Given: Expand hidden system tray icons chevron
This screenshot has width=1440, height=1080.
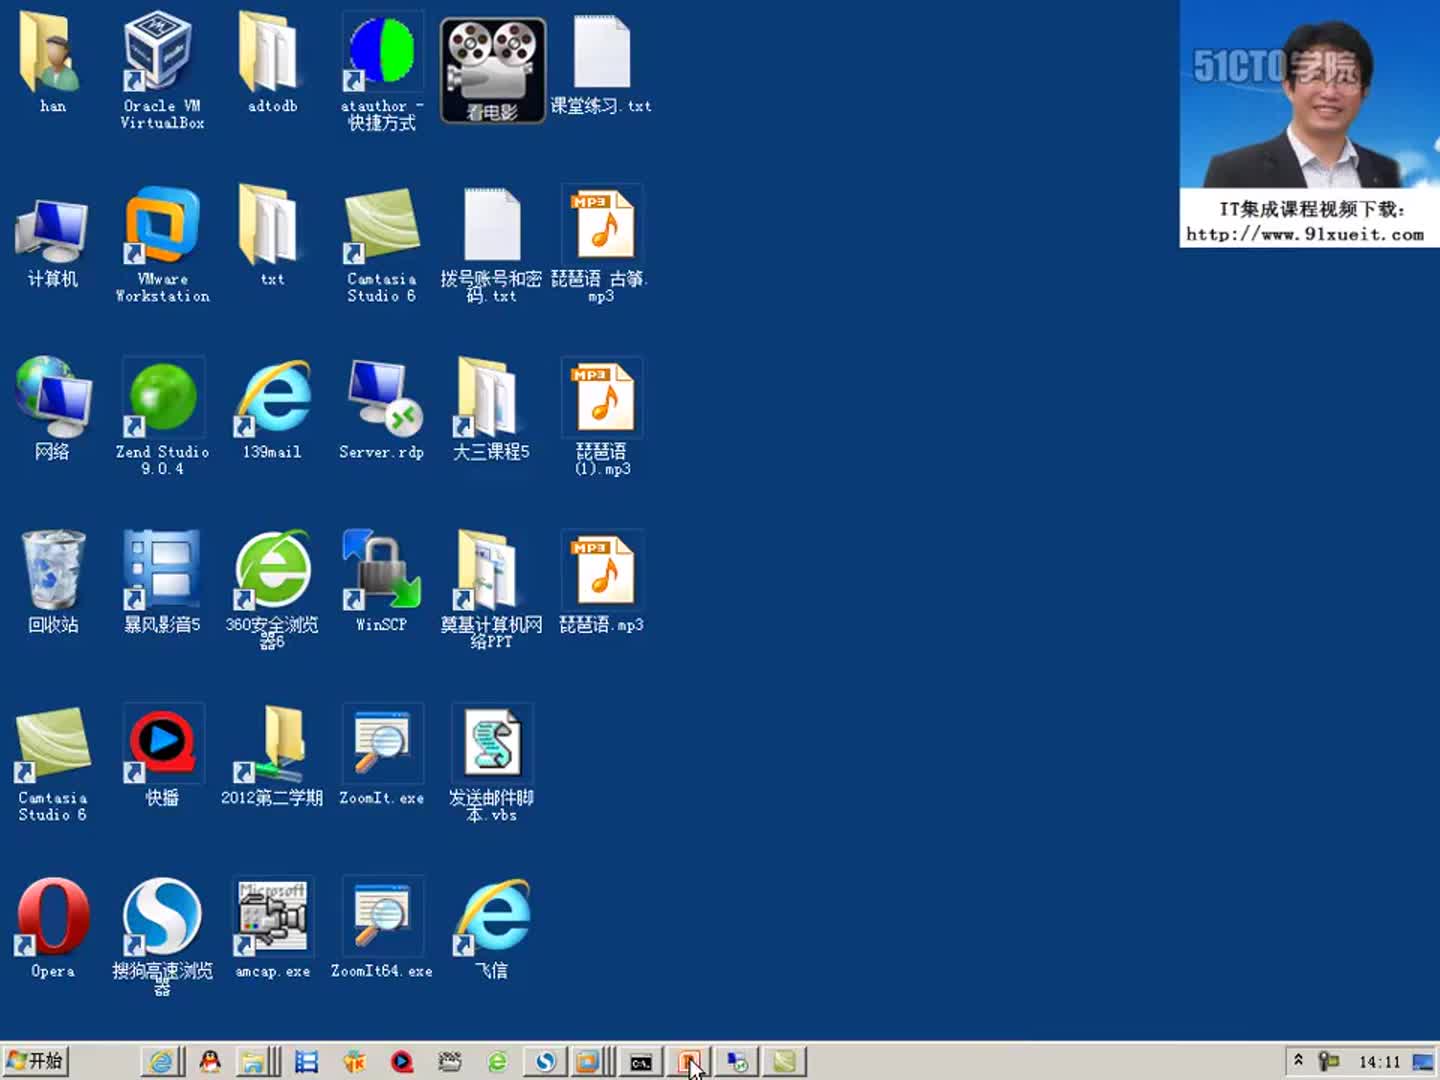Looking at the screenshot, I should pyautogui.click(x=1298, y=1060).
